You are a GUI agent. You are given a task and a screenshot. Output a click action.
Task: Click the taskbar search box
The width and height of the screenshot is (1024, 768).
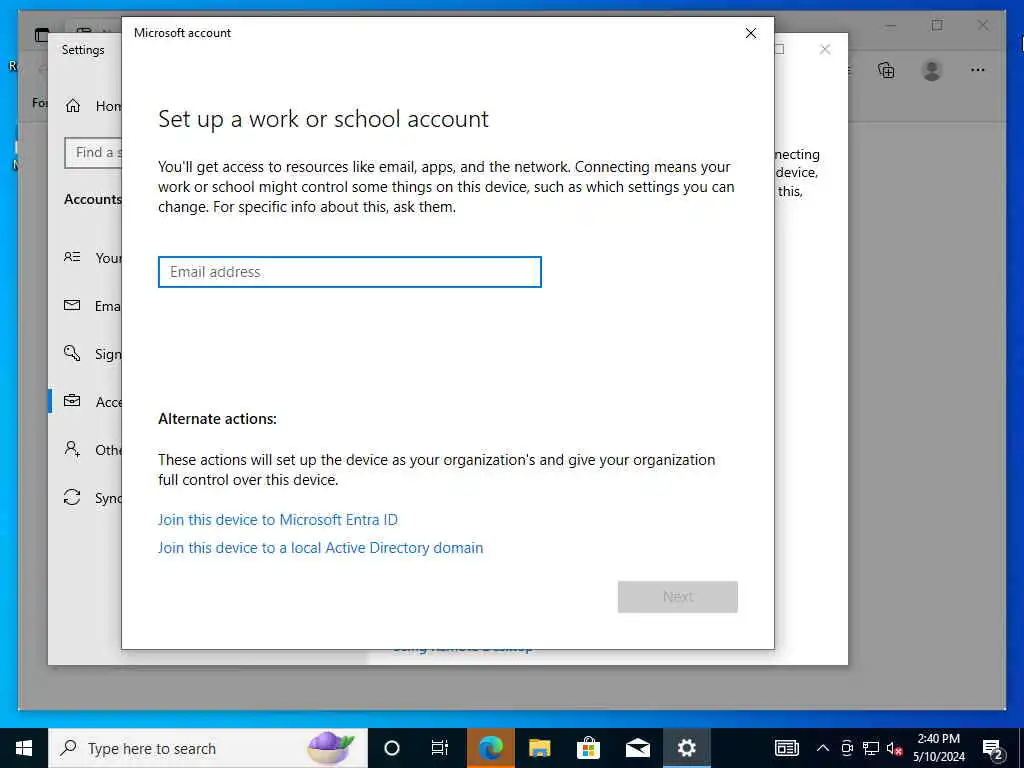208,748
